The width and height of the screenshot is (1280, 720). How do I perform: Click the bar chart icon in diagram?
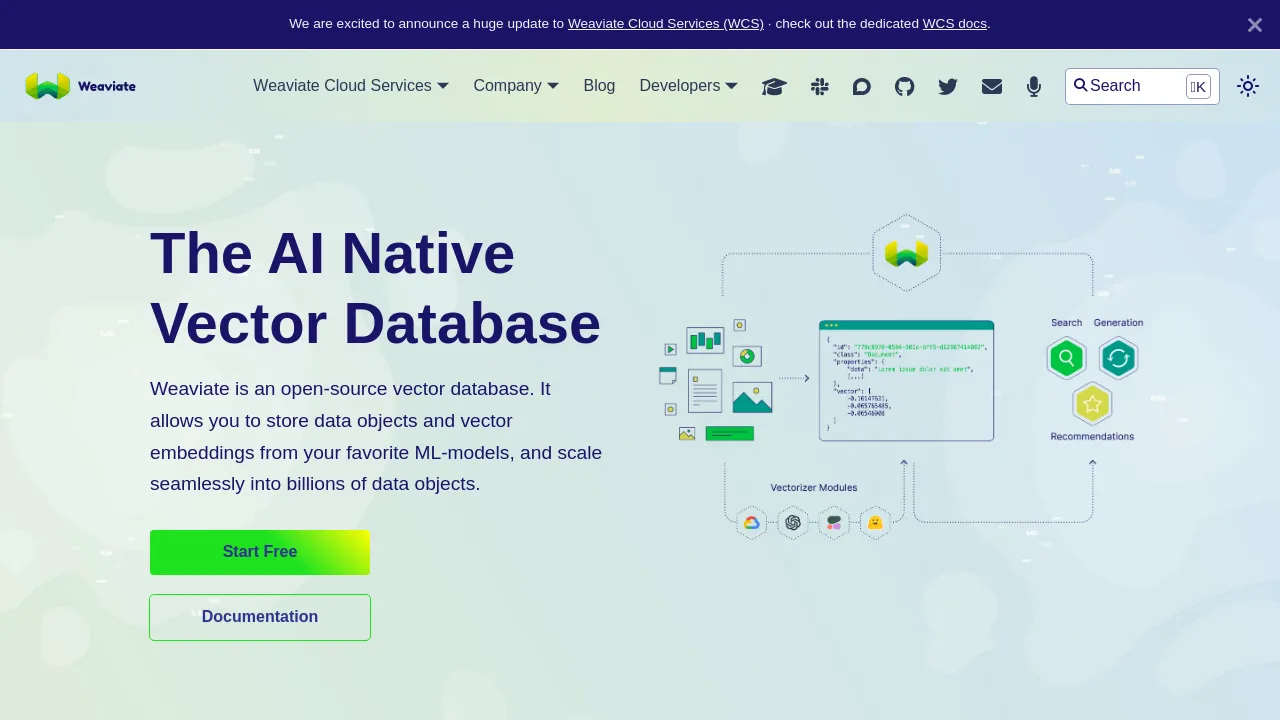(705, 340)
